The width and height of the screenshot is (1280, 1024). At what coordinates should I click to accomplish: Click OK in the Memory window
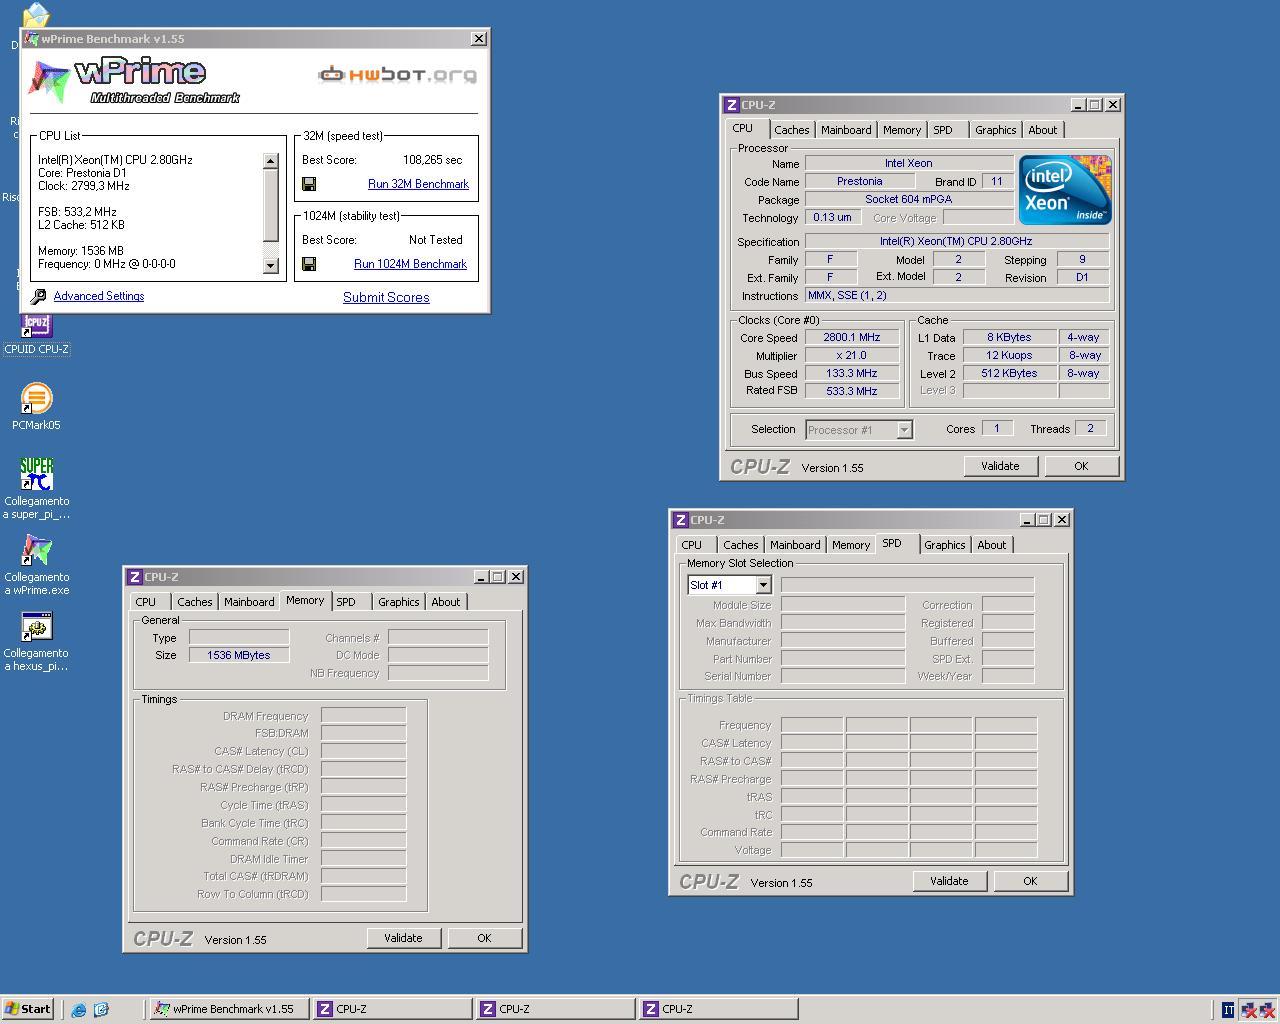(x=484, y=938)
